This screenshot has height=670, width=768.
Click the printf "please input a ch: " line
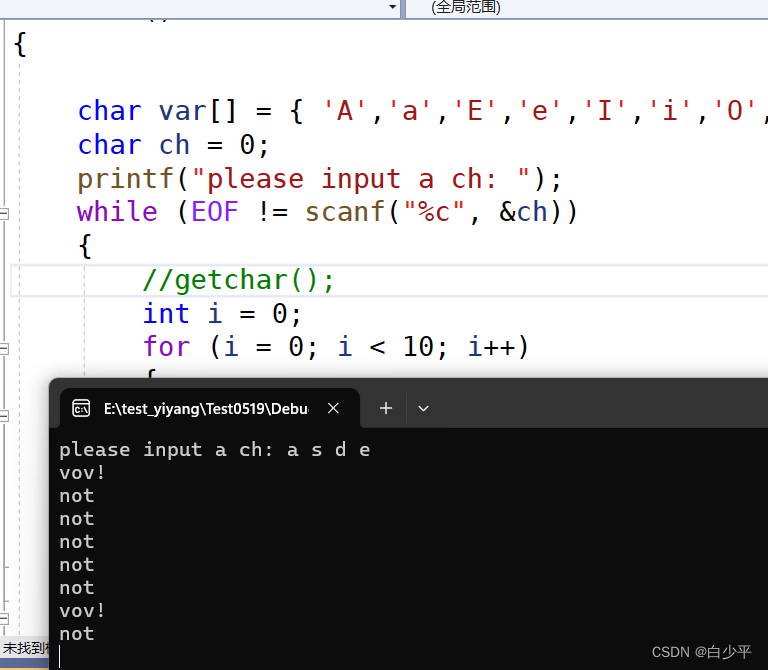319,179
